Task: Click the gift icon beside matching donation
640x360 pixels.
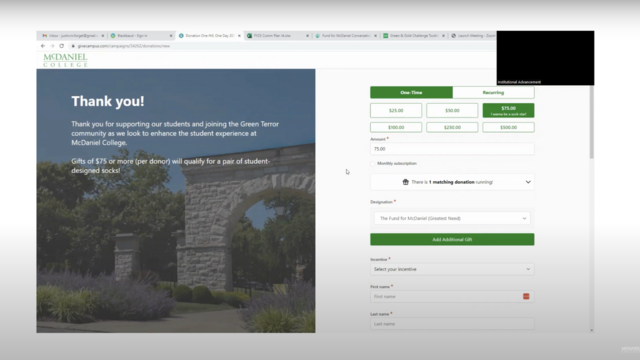Action: [x=405, y=182]
